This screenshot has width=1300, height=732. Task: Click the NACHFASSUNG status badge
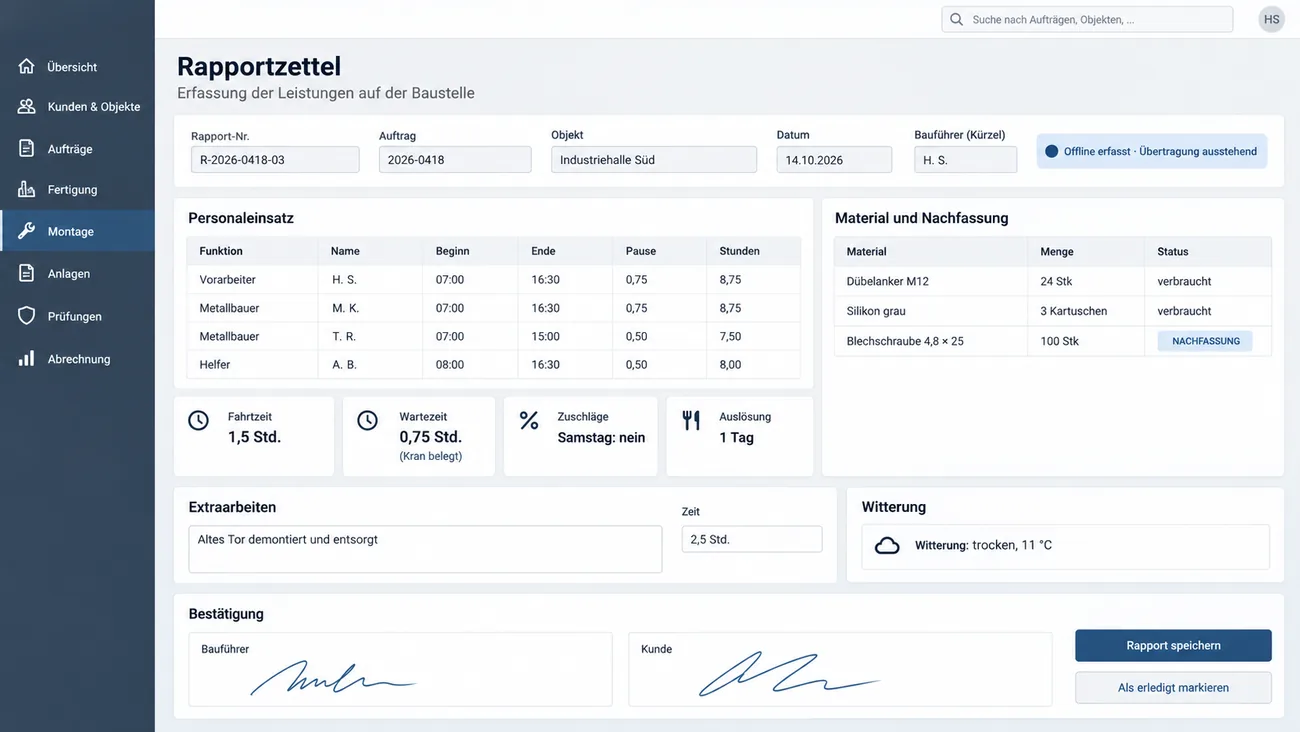coord(1205,341)
